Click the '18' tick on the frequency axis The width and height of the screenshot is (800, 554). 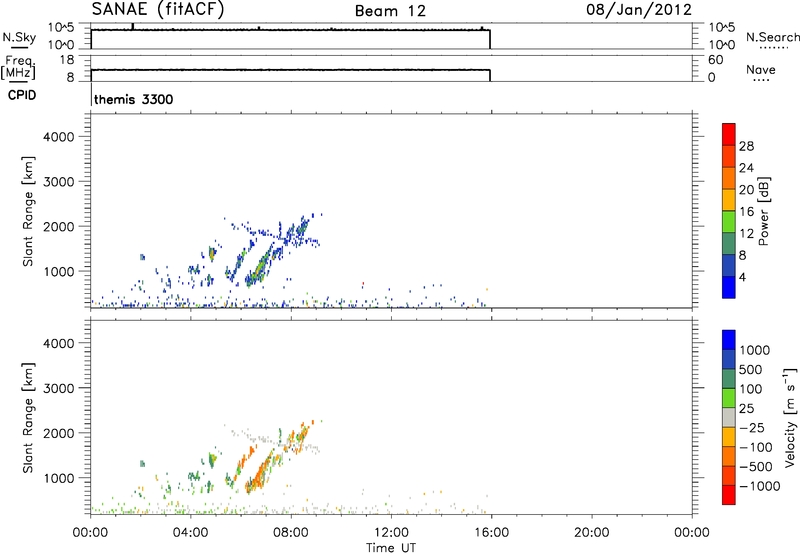pyautogui.click(x=67, y=60)
